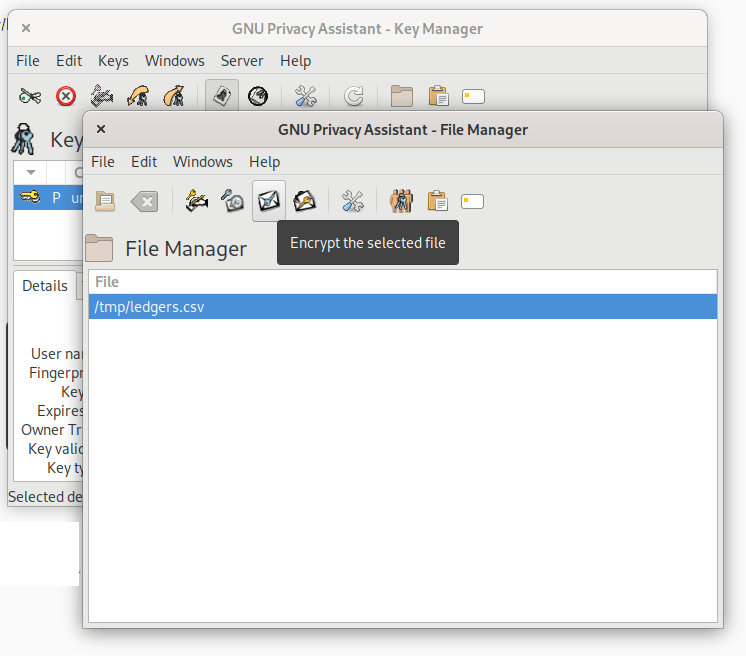Click the Sign file icon in File Manager
Image resolution: width=746 pixels, height=656 pixels.
197,201
